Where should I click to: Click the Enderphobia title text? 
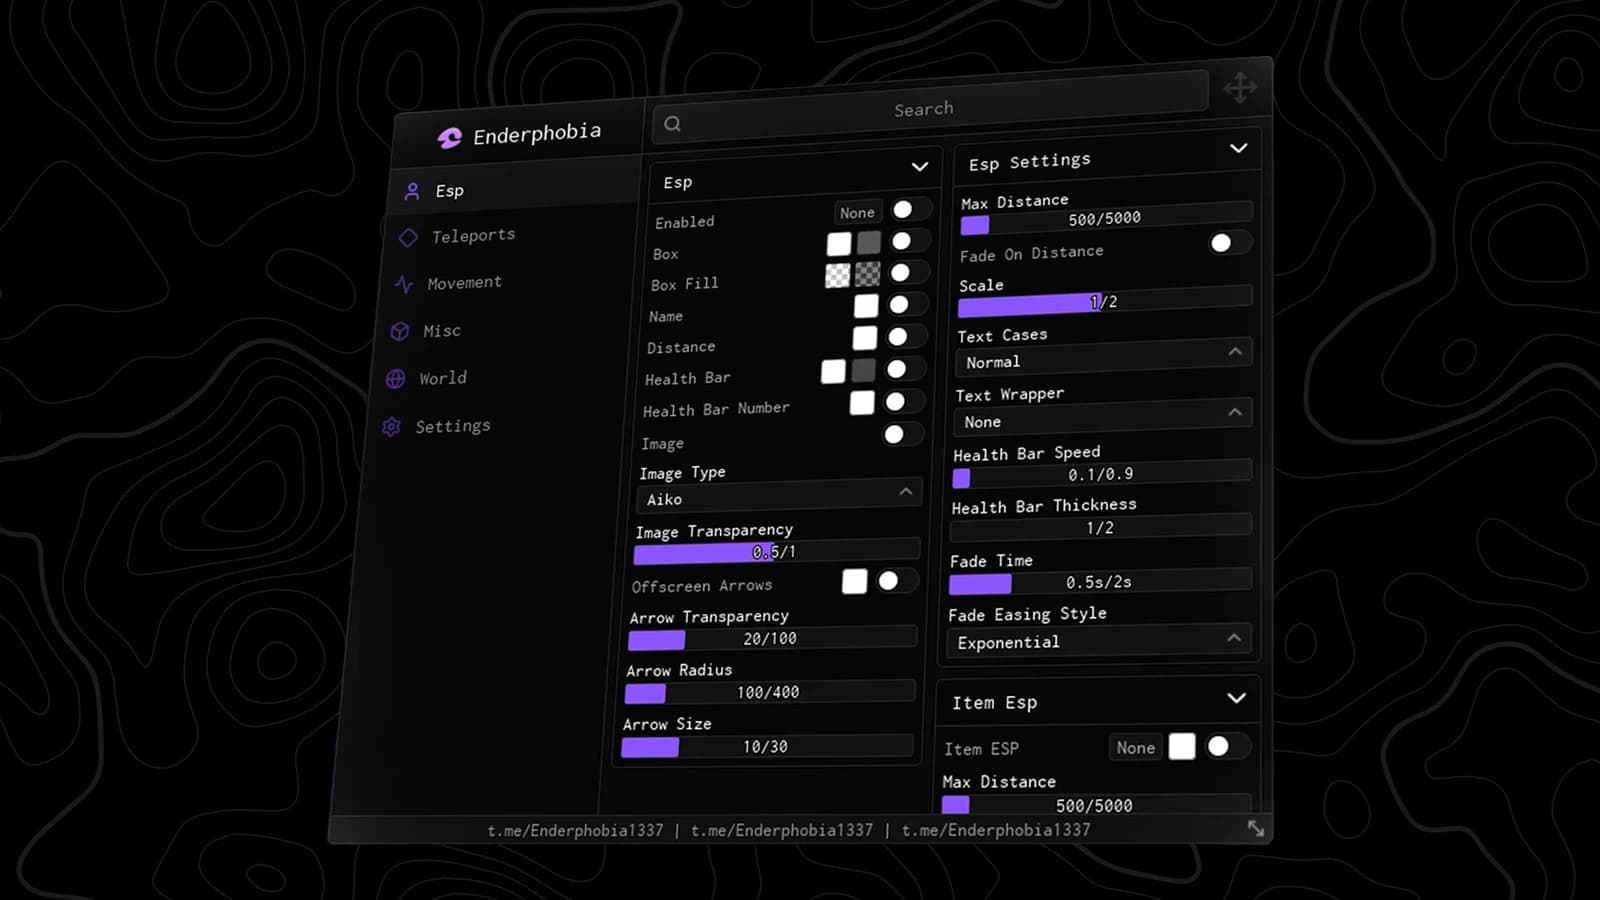pyautogui.click(x=537, y=134)
